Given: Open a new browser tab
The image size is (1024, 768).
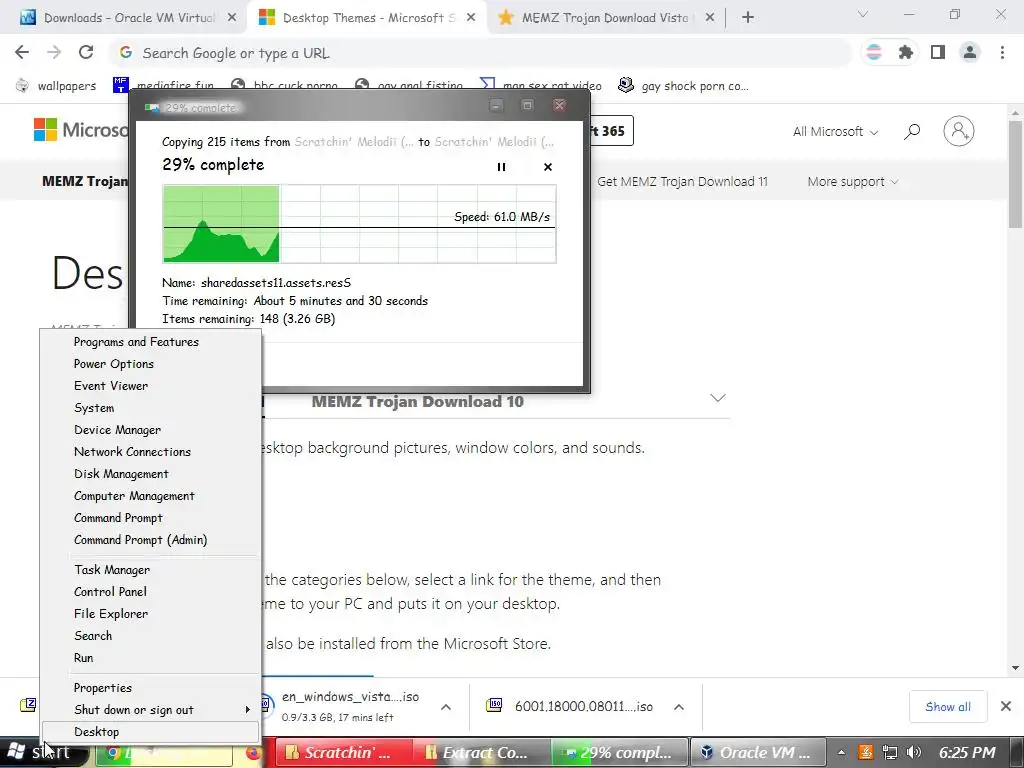Looking at the screenshot, I should 748,18.
